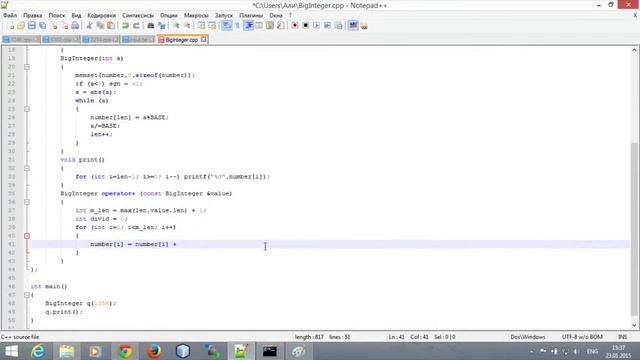640x360 pixels.
Task: Open the Кодировки menu
Action: tap(102, 15)
